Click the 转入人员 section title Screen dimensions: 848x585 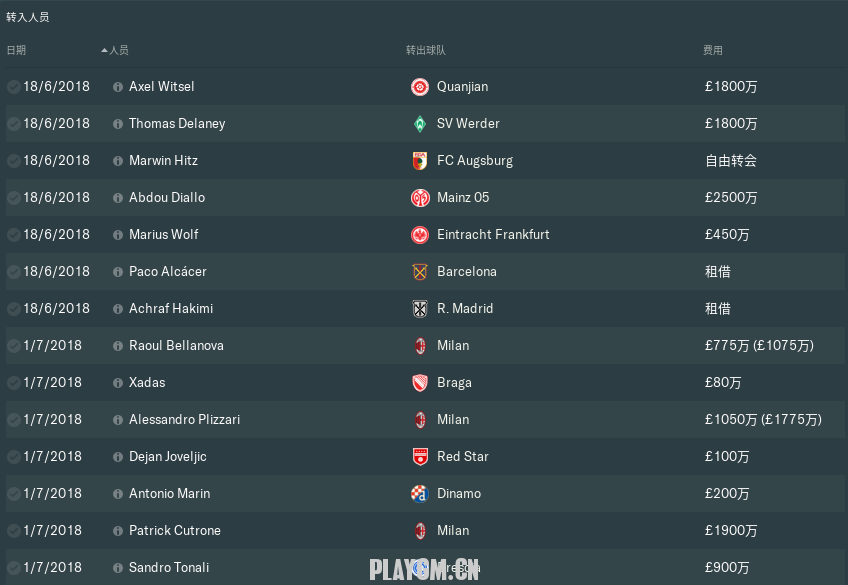[x=28, y=17]
